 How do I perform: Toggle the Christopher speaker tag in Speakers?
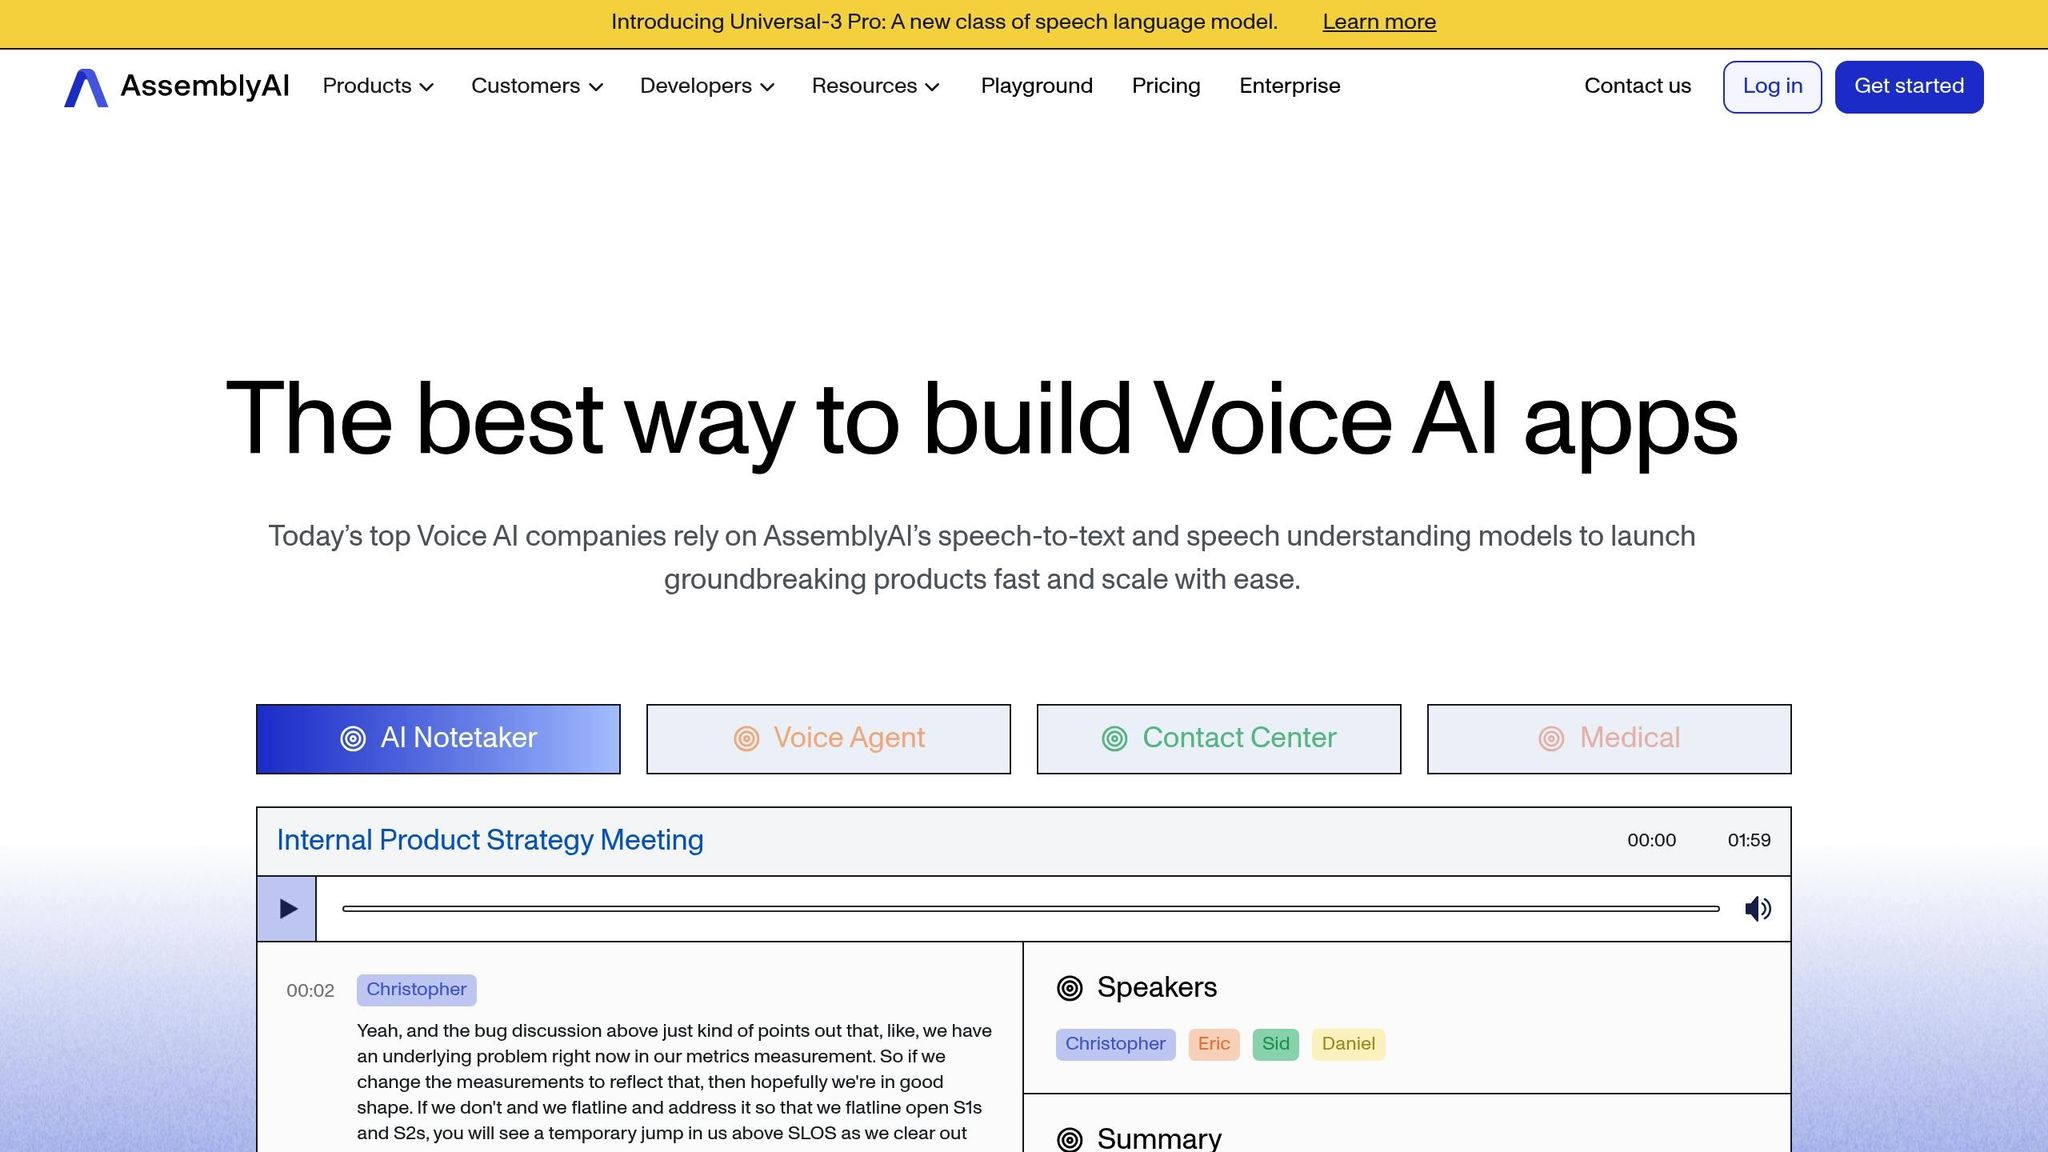pyautogui.click(x=1115, y=1044)
